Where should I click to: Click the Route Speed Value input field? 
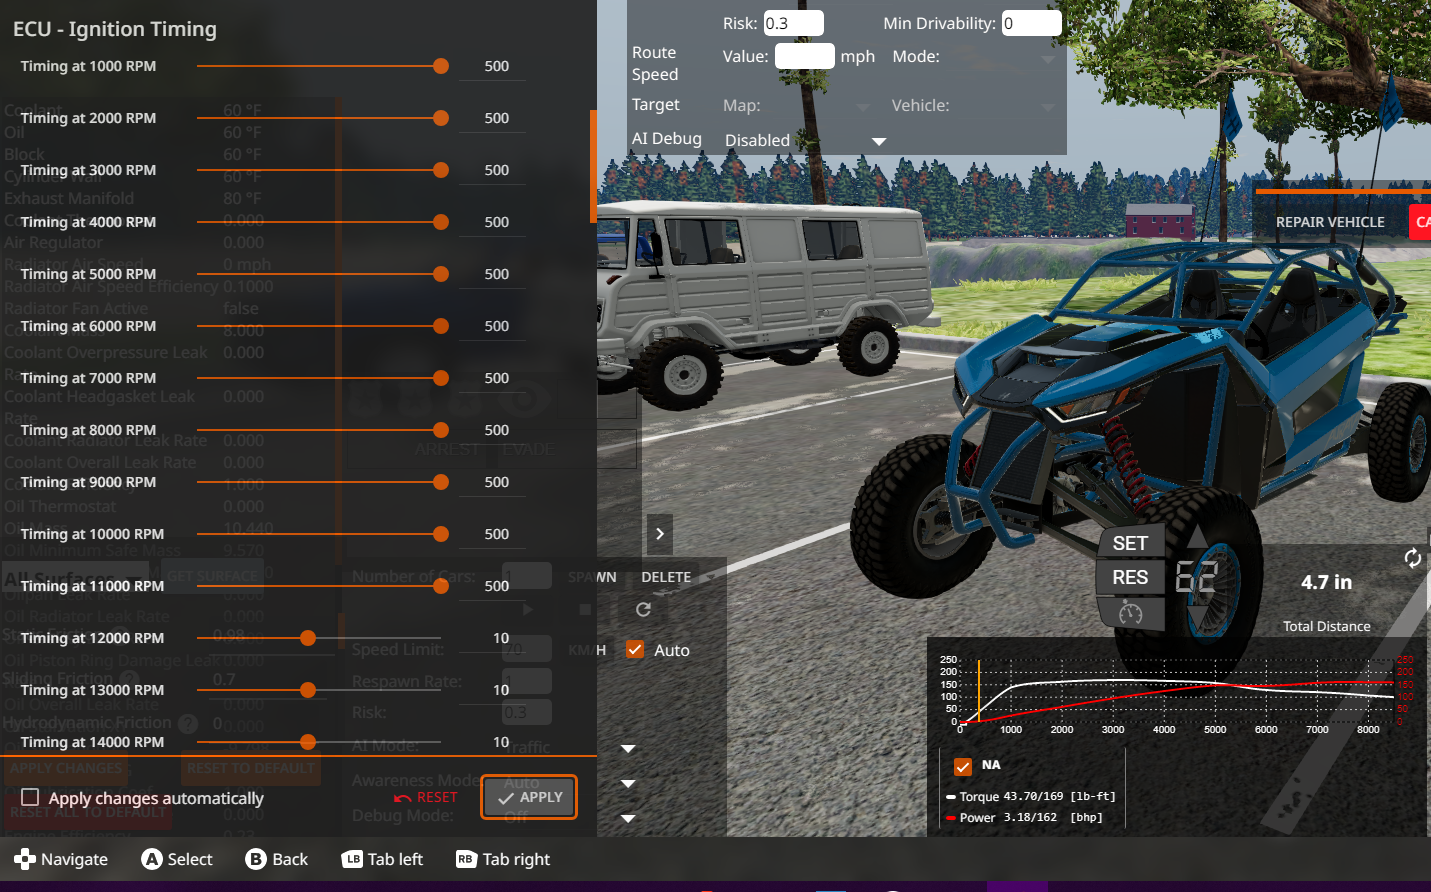[x=805, y=56]
